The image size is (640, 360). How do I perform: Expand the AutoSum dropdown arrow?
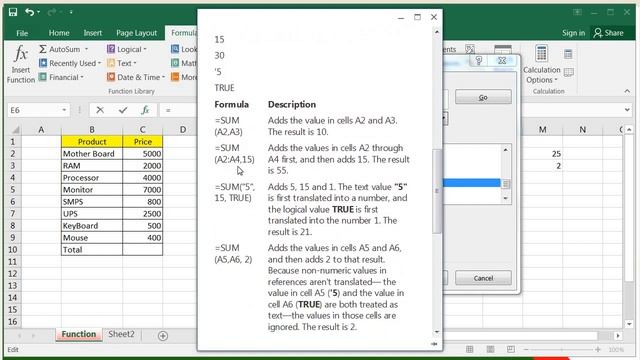point(87,49)
